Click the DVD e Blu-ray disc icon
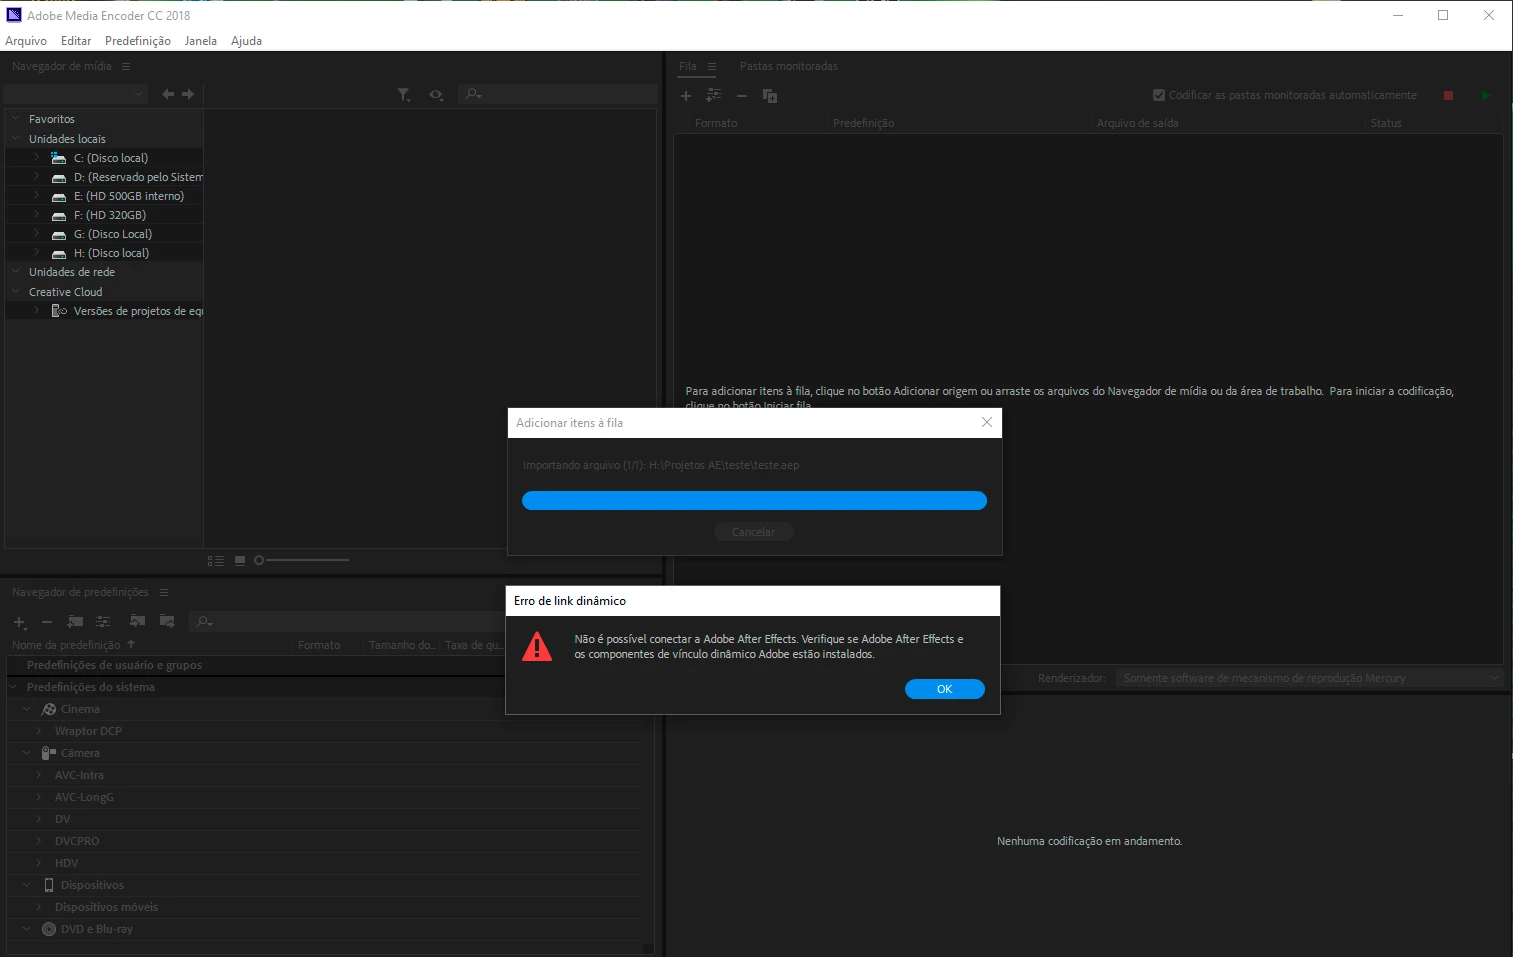The height and width of the screenshot is (957, 1513). click(x=49, y=929)
